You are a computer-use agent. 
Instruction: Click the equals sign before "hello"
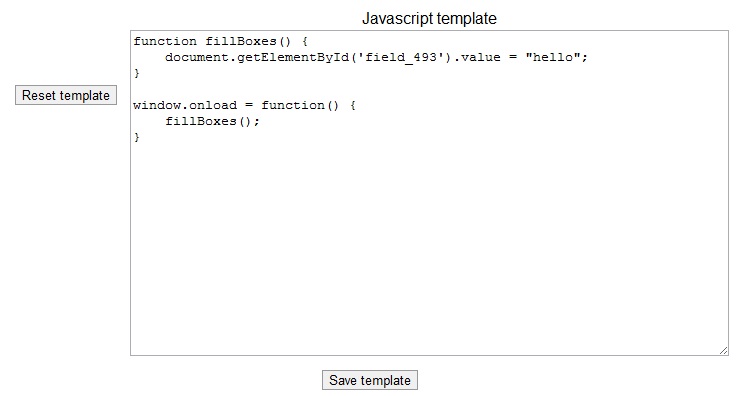pos(512,57)
